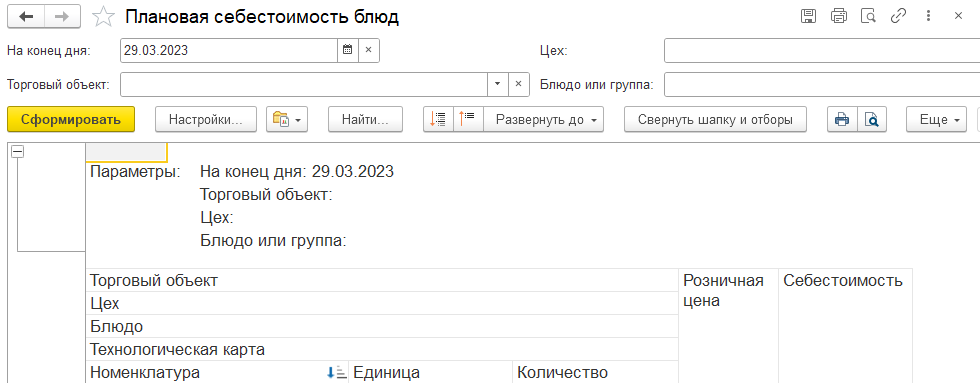Select the 'Единица' column header
This screenshot has height=383, width=980.
tap(430, 372)
